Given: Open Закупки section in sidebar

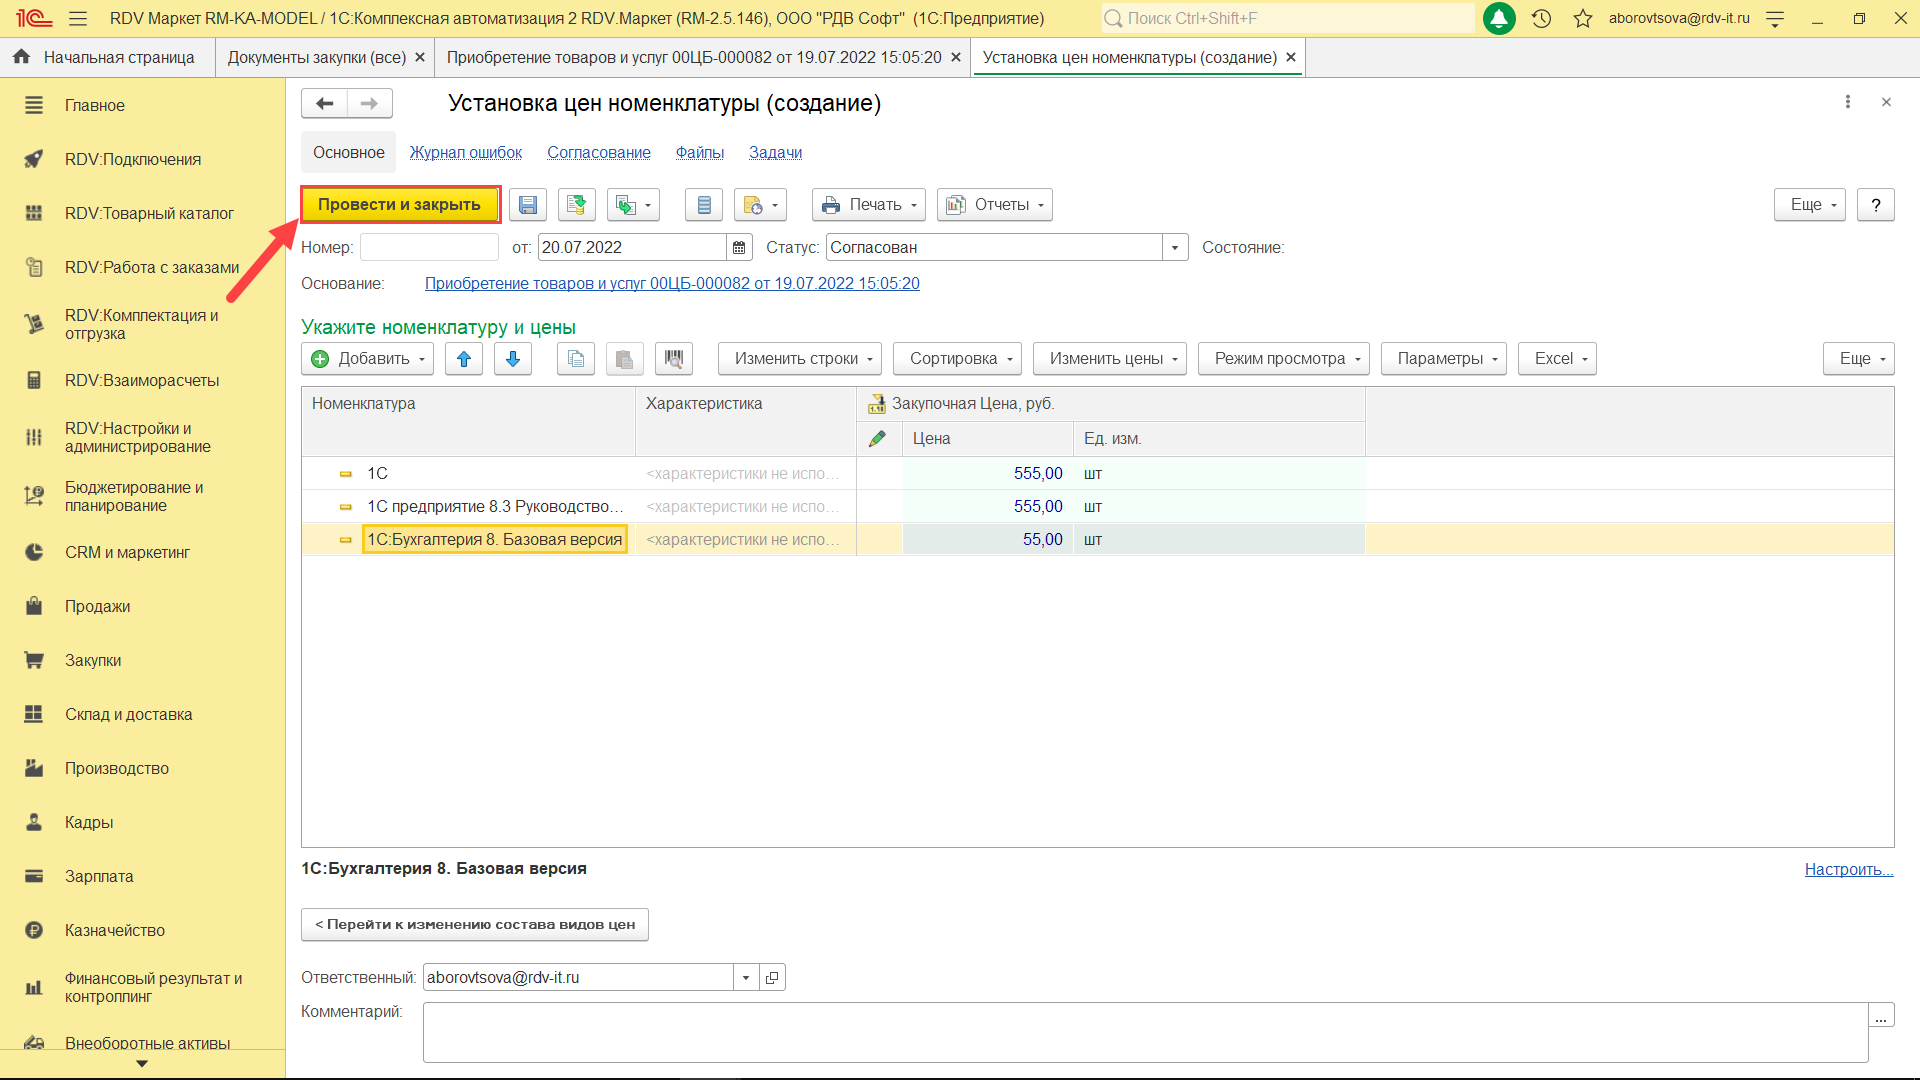Looking at the screenshot, I should [93, 661].
